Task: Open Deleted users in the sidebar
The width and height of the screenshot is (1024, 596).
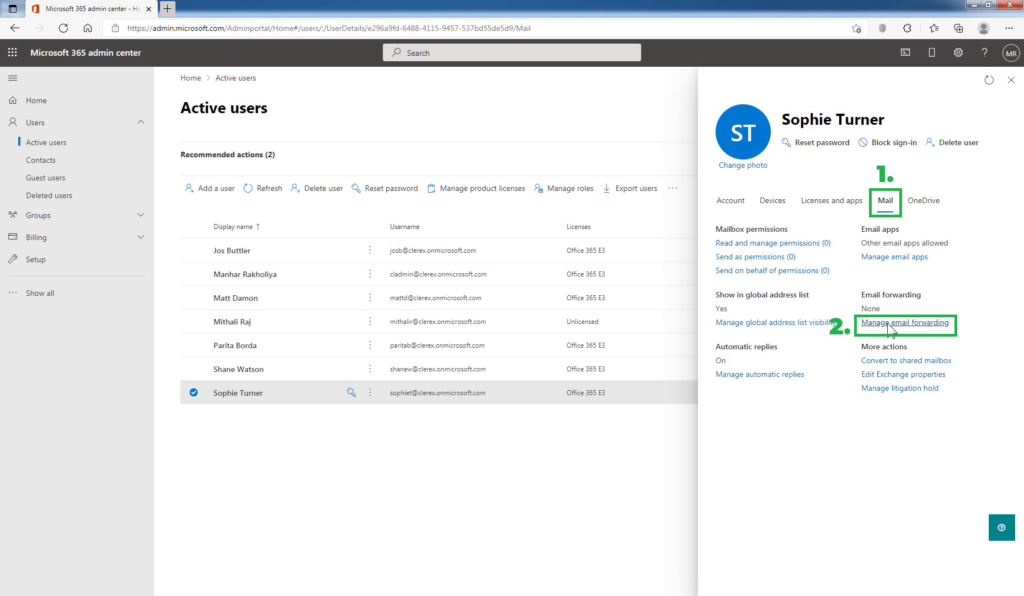Action: coord(49,195)
